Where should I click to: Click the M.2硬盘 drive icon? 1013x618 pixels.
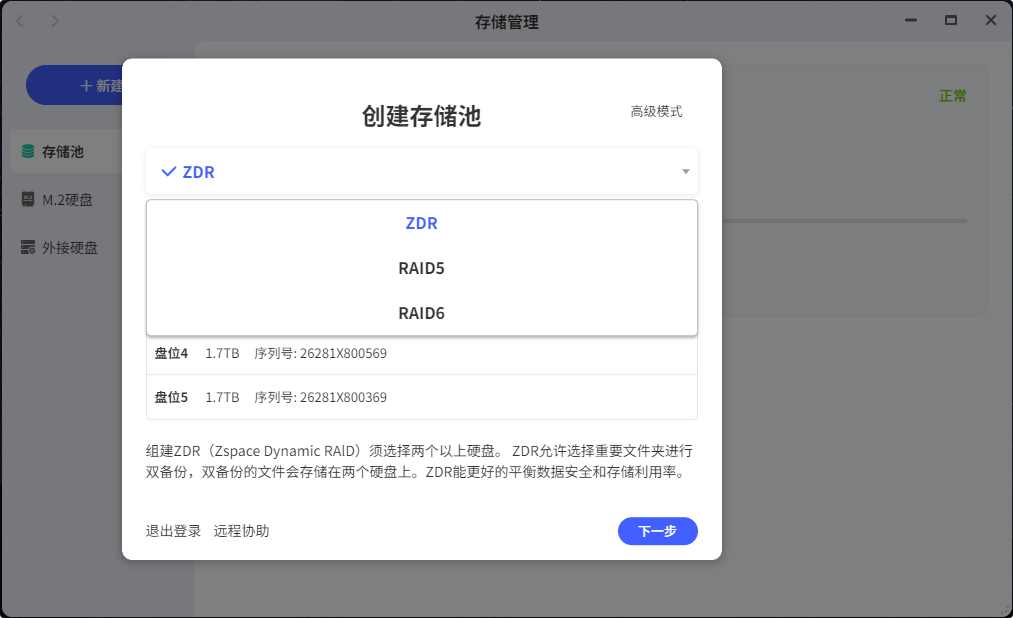[x=28, y=199]
